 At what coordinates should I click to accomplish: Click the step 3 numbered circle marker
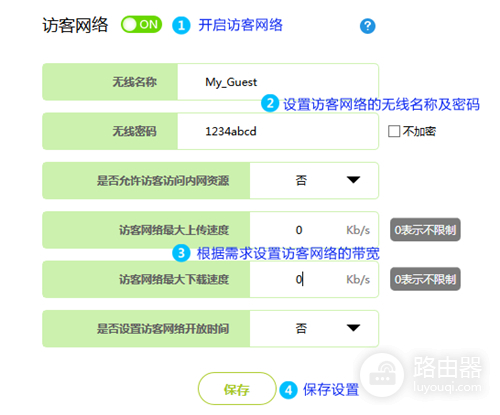click(x=181, y=253)
